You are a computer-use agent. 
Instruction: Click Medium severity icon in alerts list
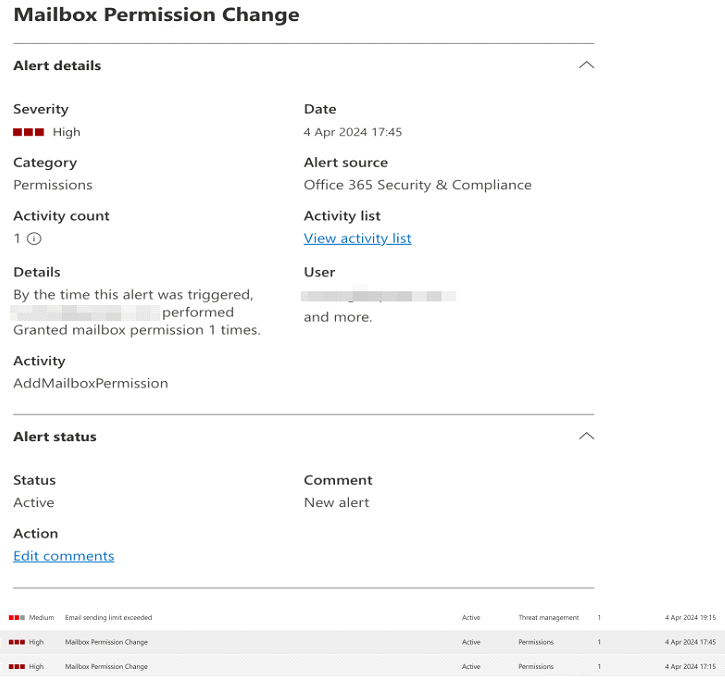pos(16,618)
